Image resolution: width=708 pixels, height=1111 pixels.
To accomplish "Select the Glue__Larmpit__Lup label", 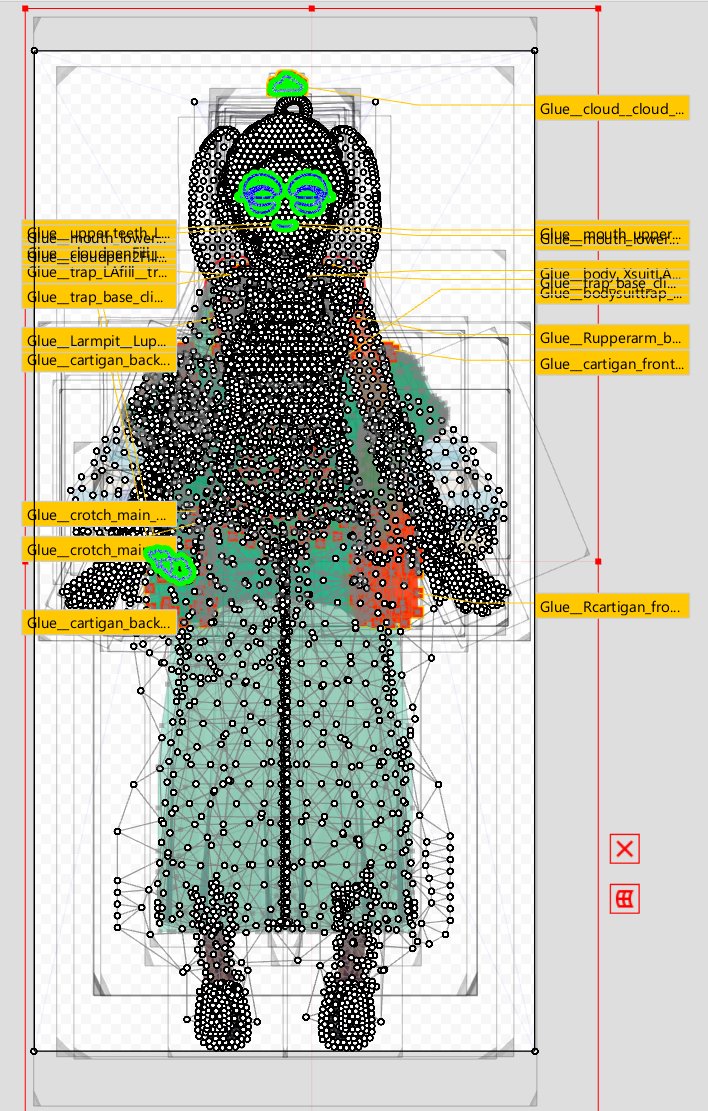I will tap(99, 341).
